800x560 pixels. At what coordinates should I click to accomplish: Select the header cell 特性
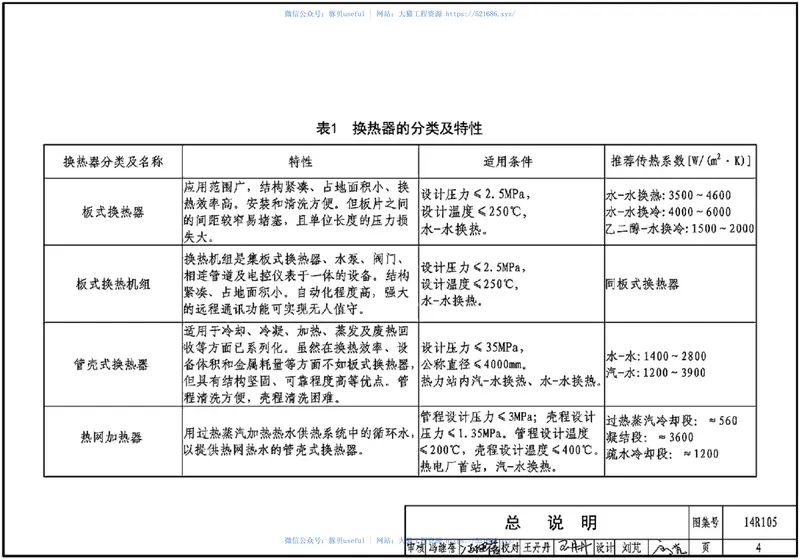[300, 162]
